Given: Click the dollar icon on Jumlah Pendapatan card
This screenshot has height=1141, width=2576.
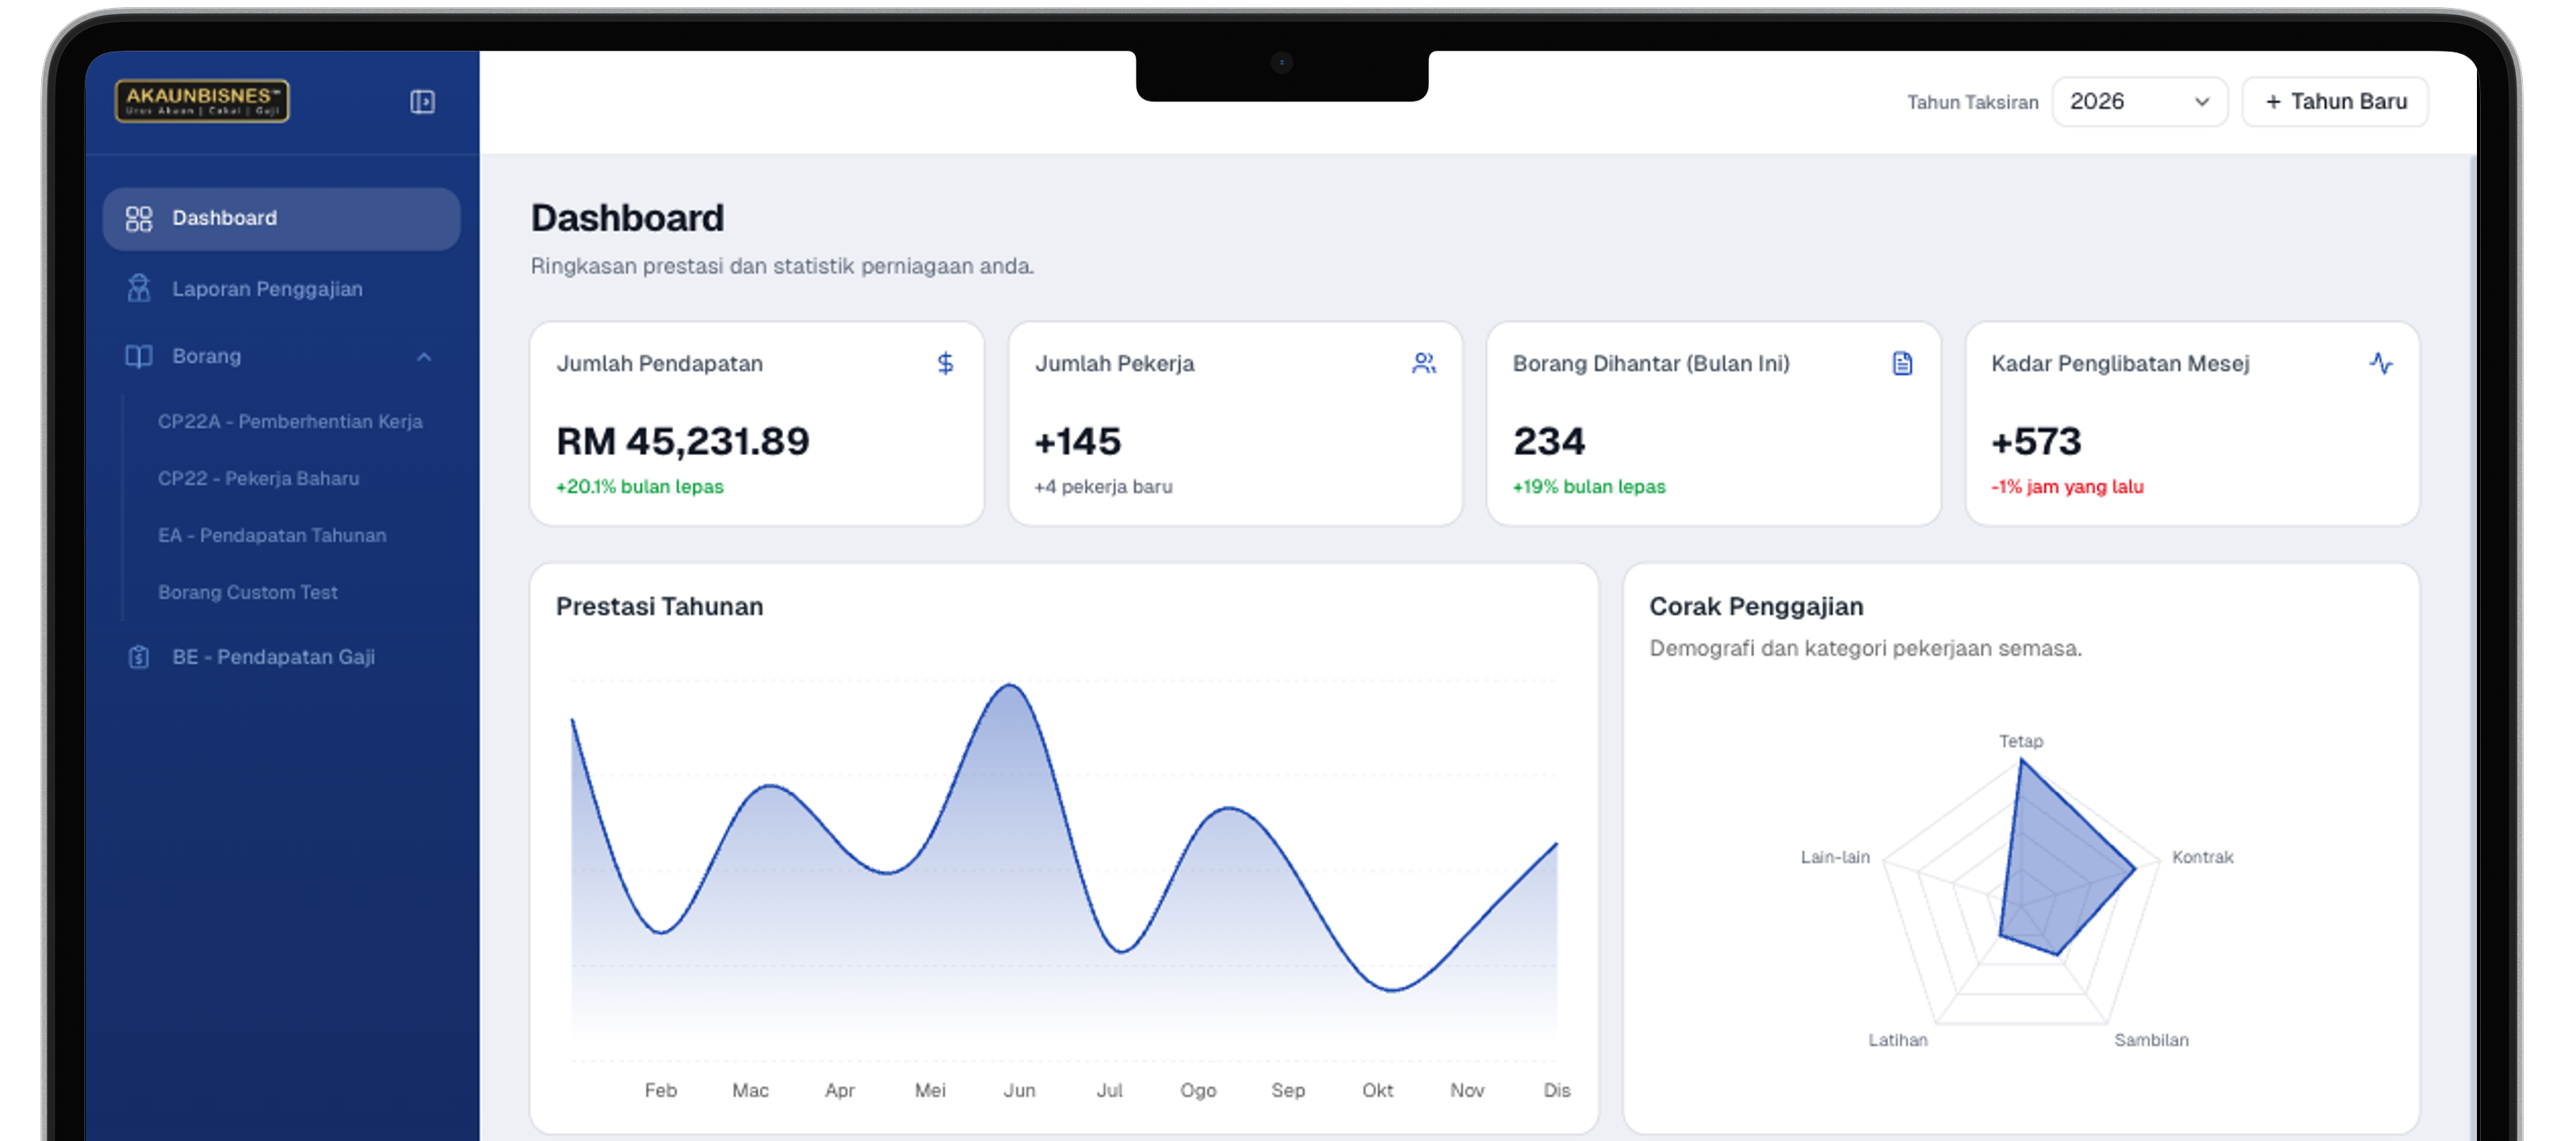Looking at the screenshot, I should [x=945, y=364].
